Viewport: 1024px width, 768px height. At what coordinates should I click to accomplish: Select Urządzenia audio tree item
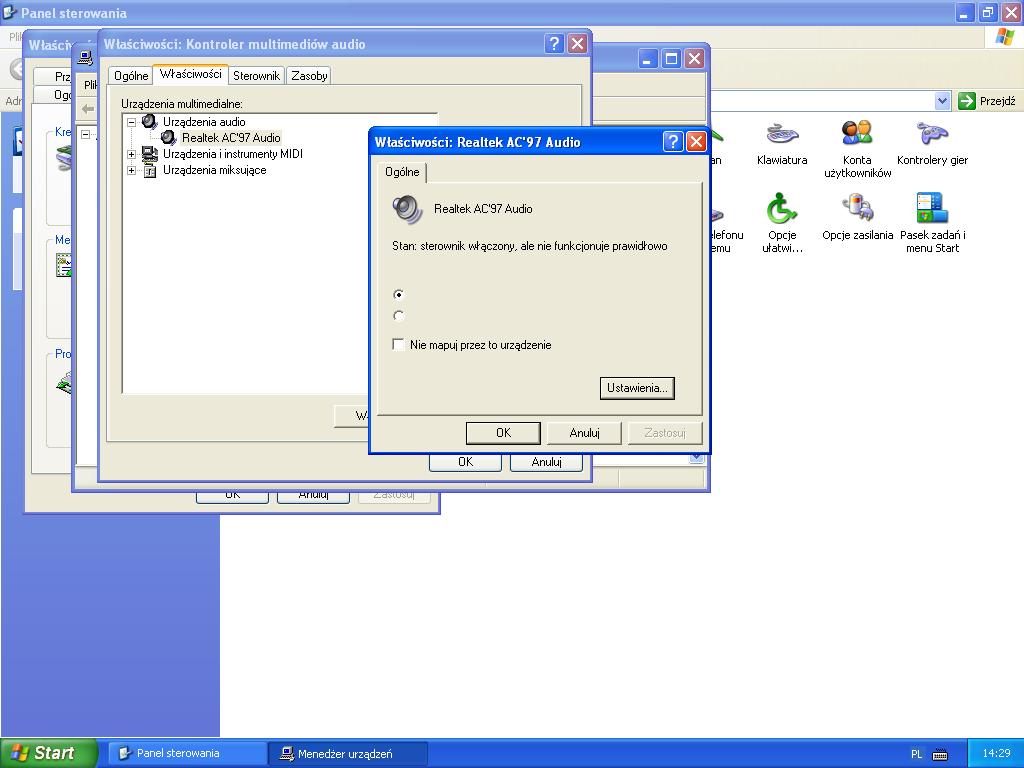click(204, 122)
